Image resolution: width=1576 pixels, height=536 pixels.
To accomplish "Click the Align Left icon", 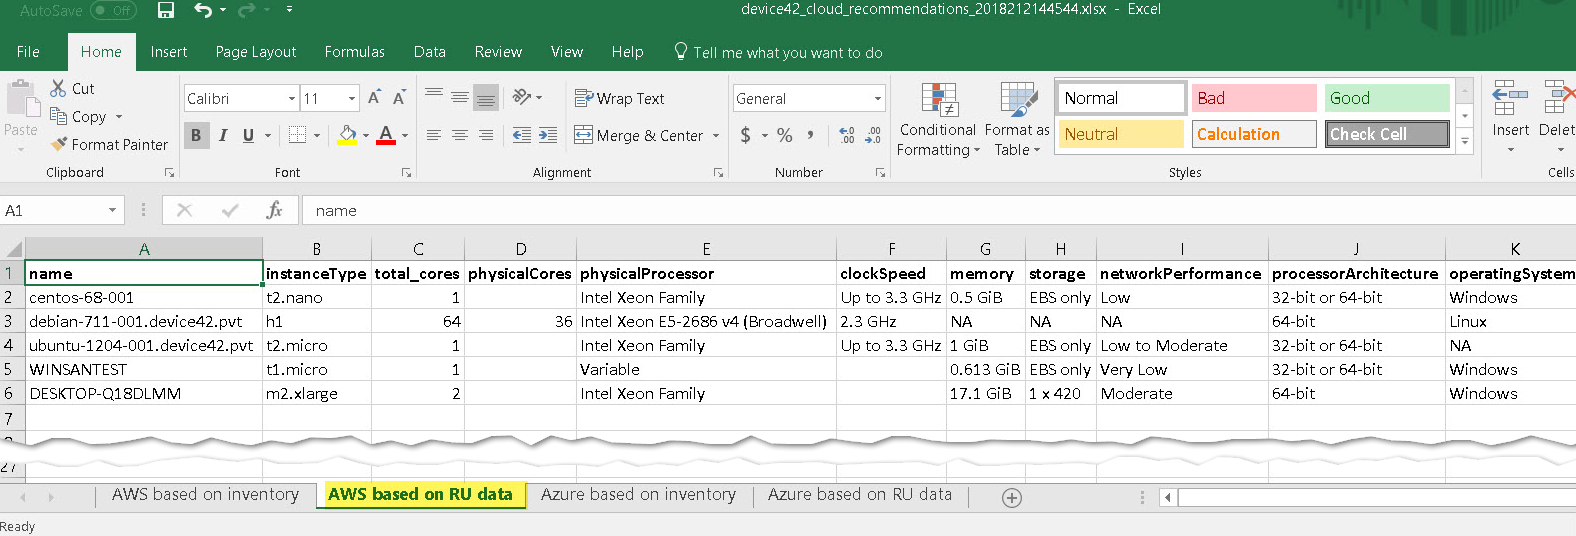I will [x=434, y=135].
